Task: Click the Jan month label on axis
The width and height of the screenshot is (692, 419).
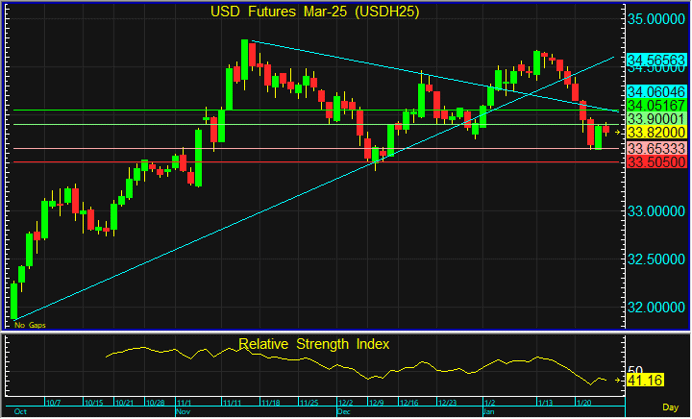Action: click(489, 411)
